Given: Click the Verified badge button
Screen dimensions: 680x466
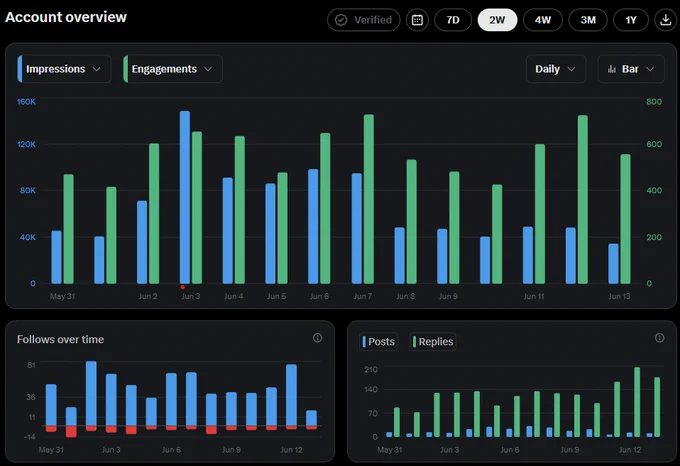Looking at the screenshot, I should tap(363, 20).
